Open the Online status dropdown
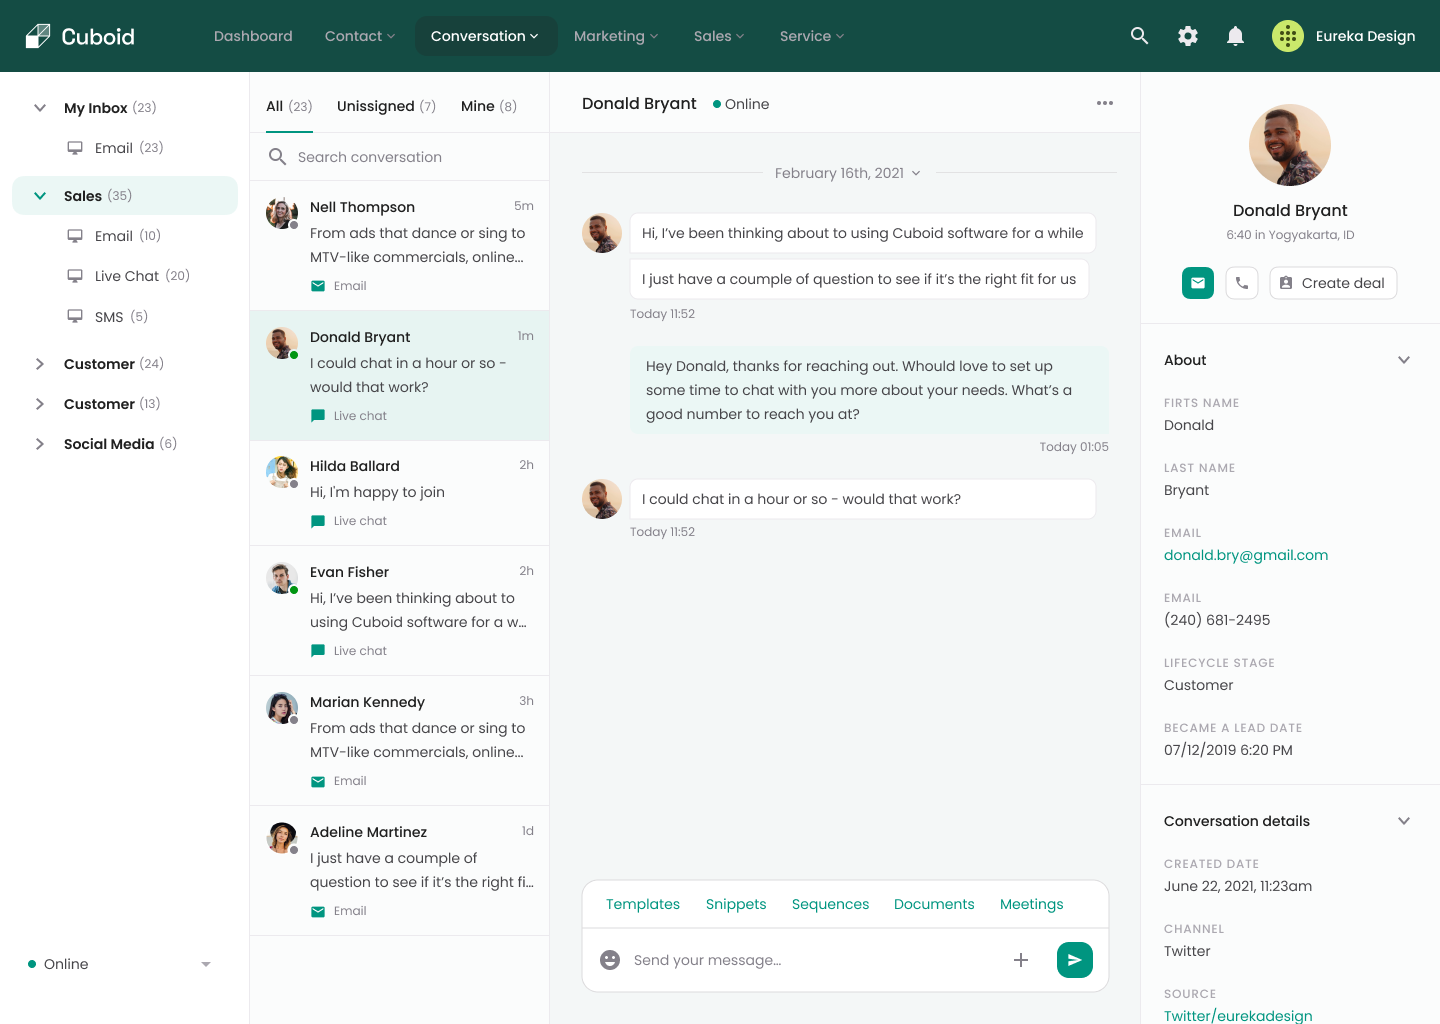Screen dimensions: 1440x1024 tap(206, 964)
